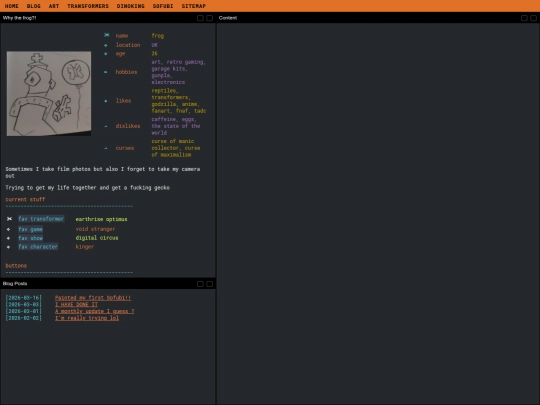This screenshot has height=405, width=540.
Task: Open the TRANSFORMERS nav item
Action: click(x=88, y=6)
